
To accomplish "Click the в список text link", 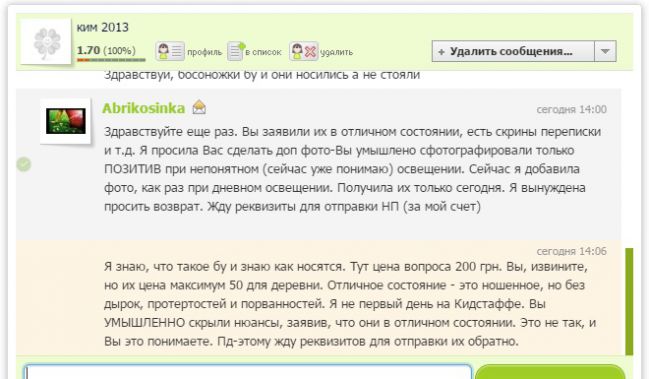I will point(263,53).
